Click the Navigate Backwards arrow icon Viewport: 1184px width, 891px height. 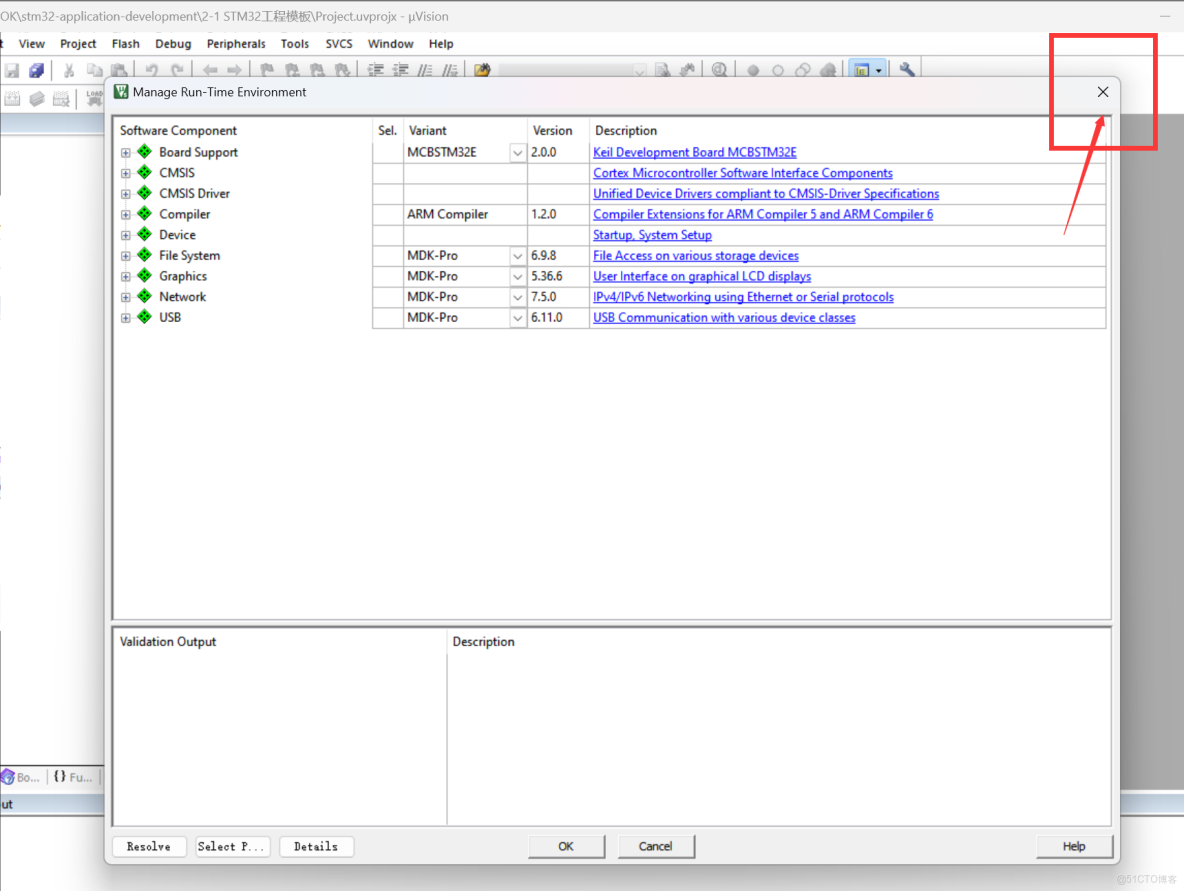210,70
